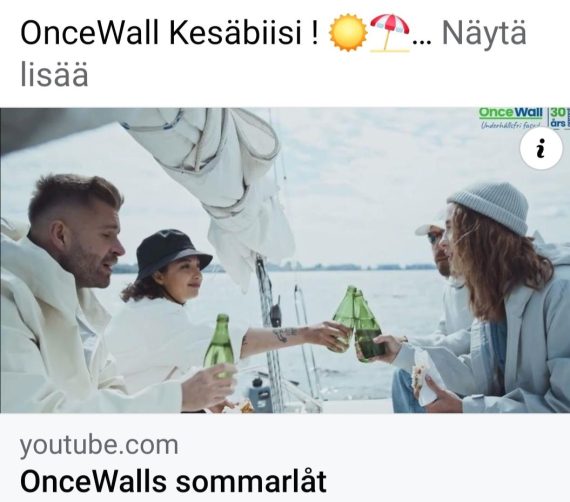Click the link preview footer area
This screenshot has width=570, height=502.
point(285,457)
